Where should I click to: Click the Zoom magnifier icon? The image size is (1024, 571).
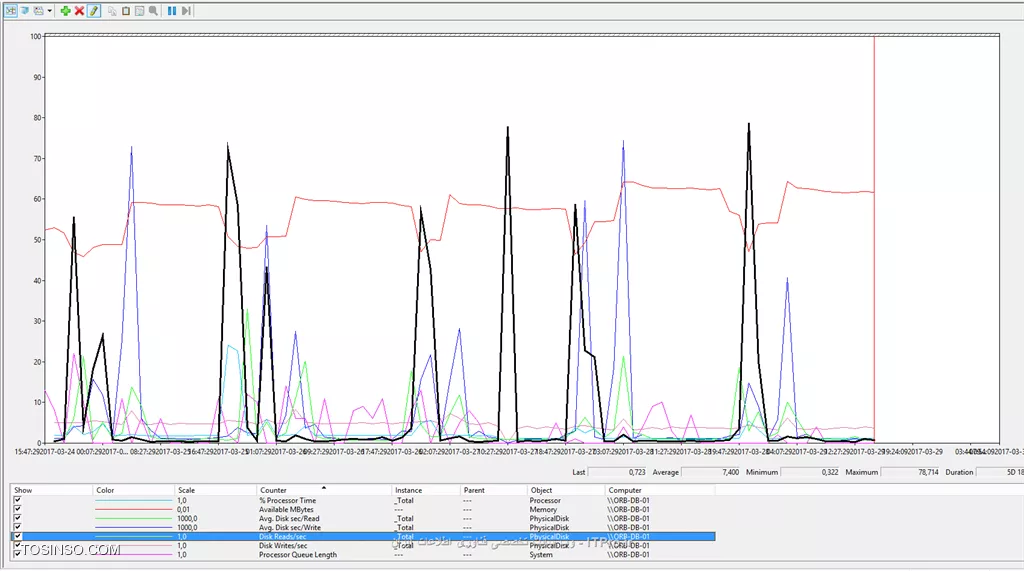pyautogui.click(x=153, y=10)
